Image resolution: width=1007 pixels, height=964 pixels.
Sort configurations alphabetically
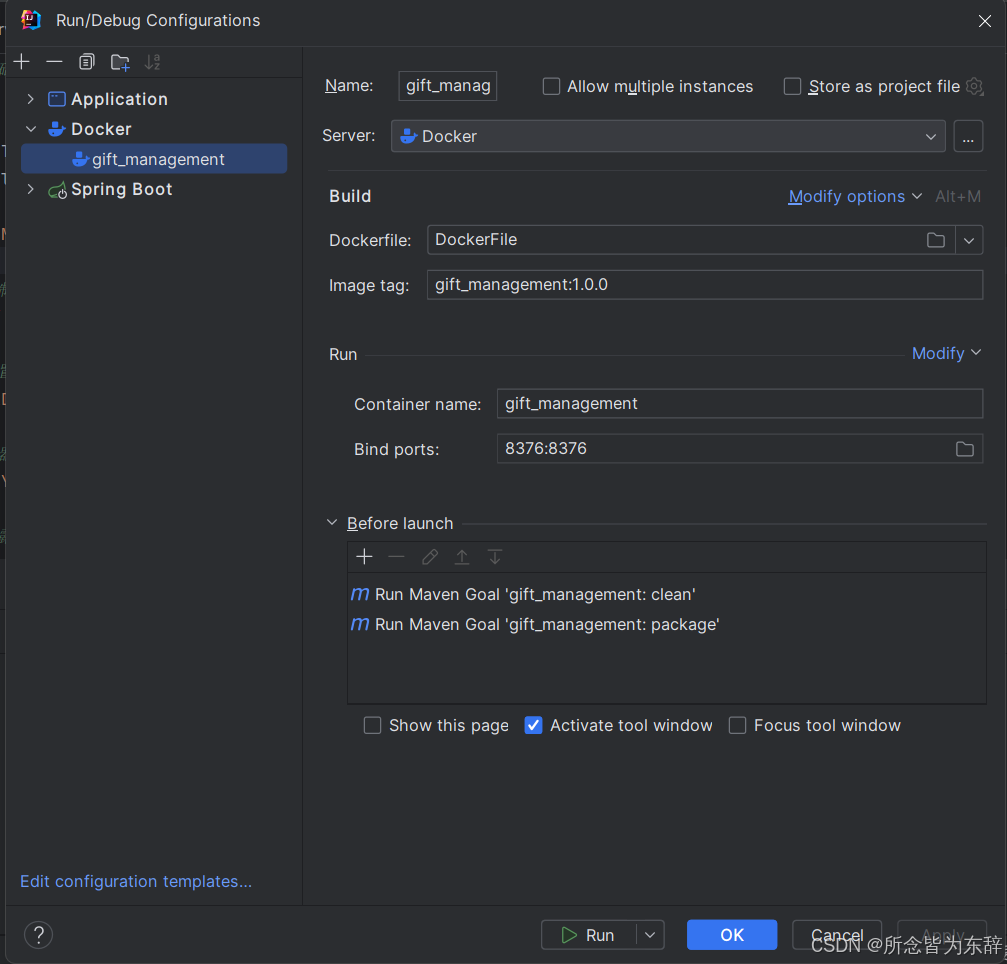[152, 61]
